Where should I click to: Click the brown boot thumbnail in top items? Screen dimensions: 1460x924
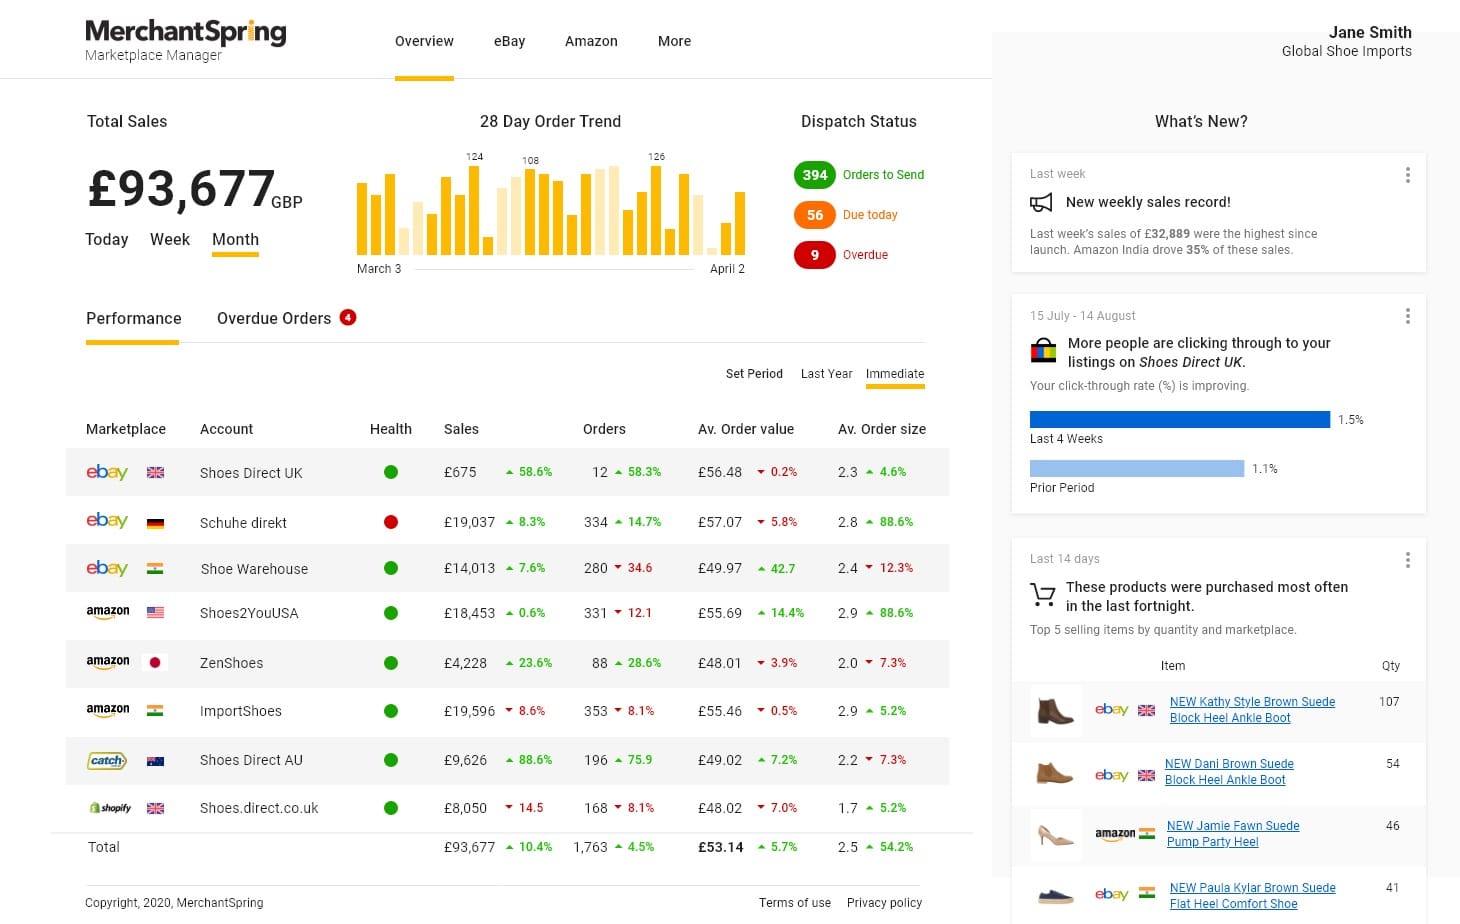[x=1055, y=711]
